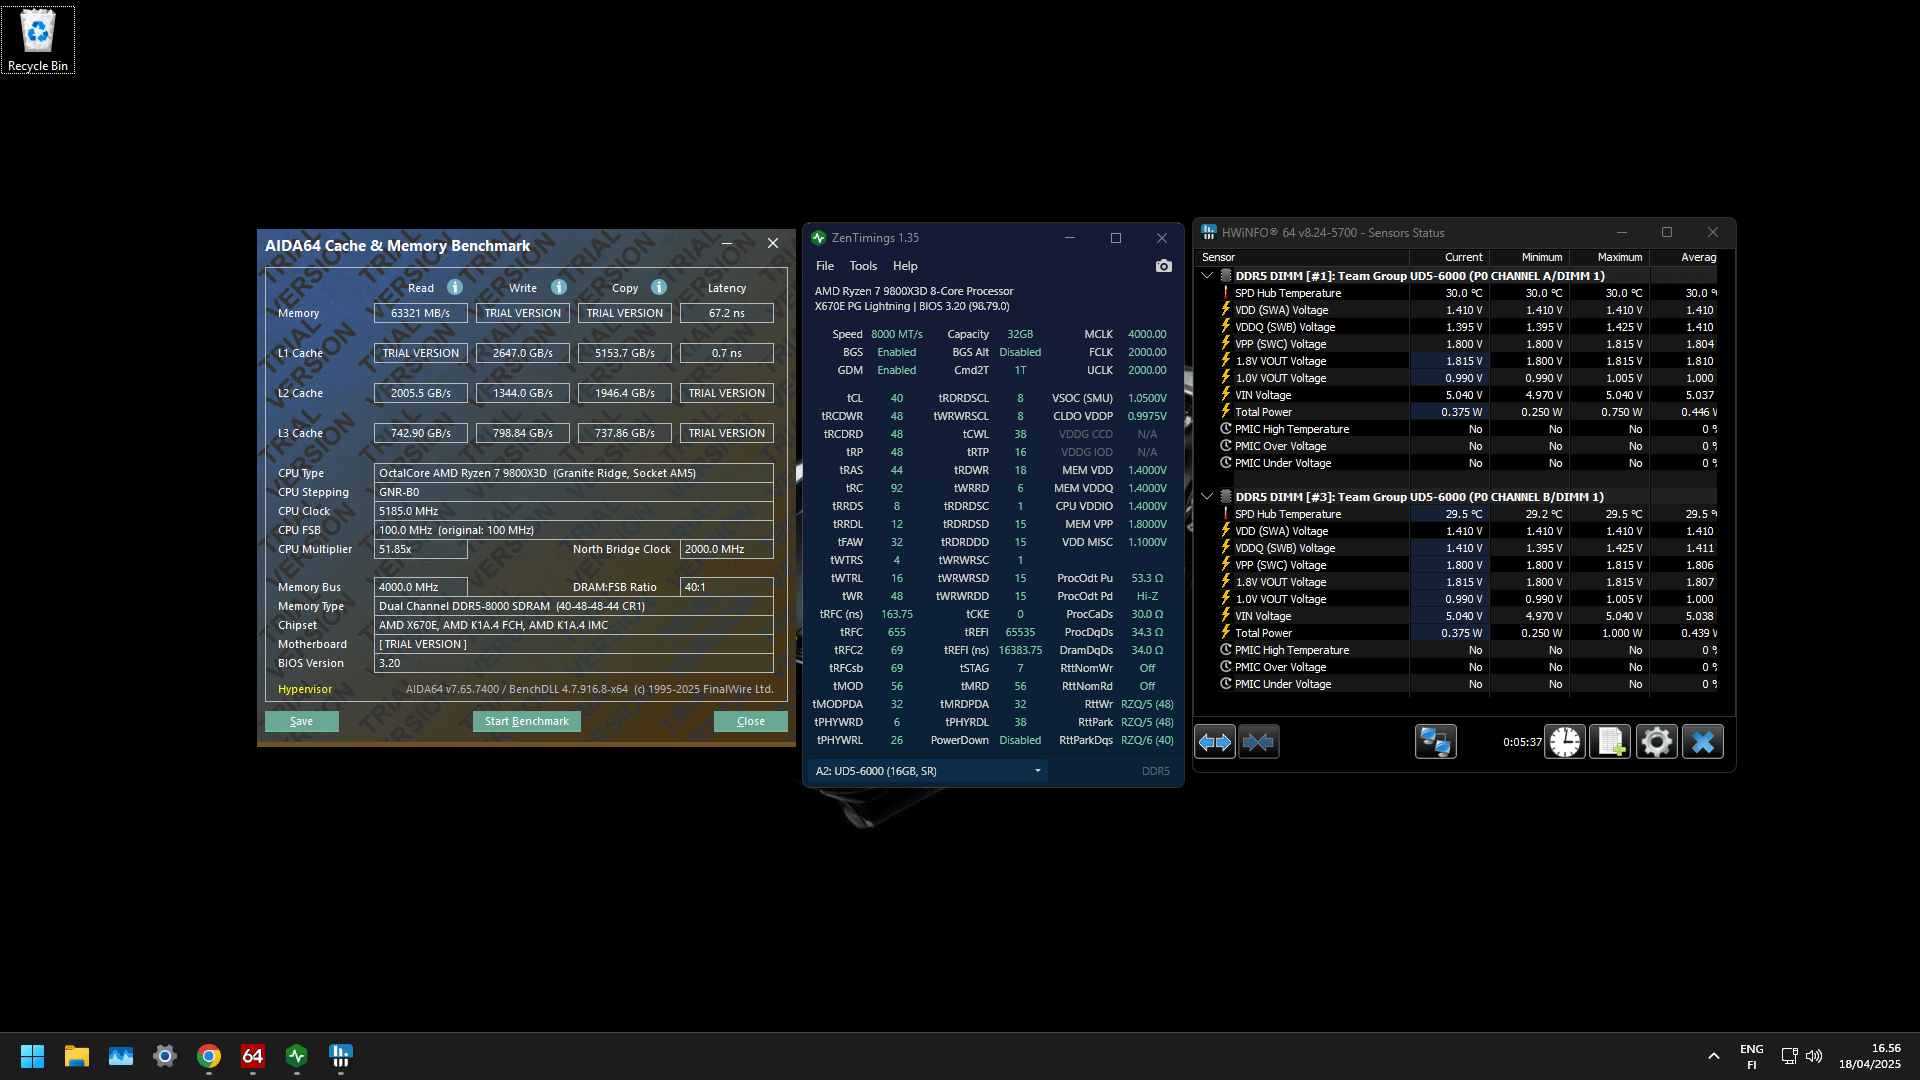Click the info icon next to Write
This screenshot has width=1920, height=1080.
tap(559, 288)
